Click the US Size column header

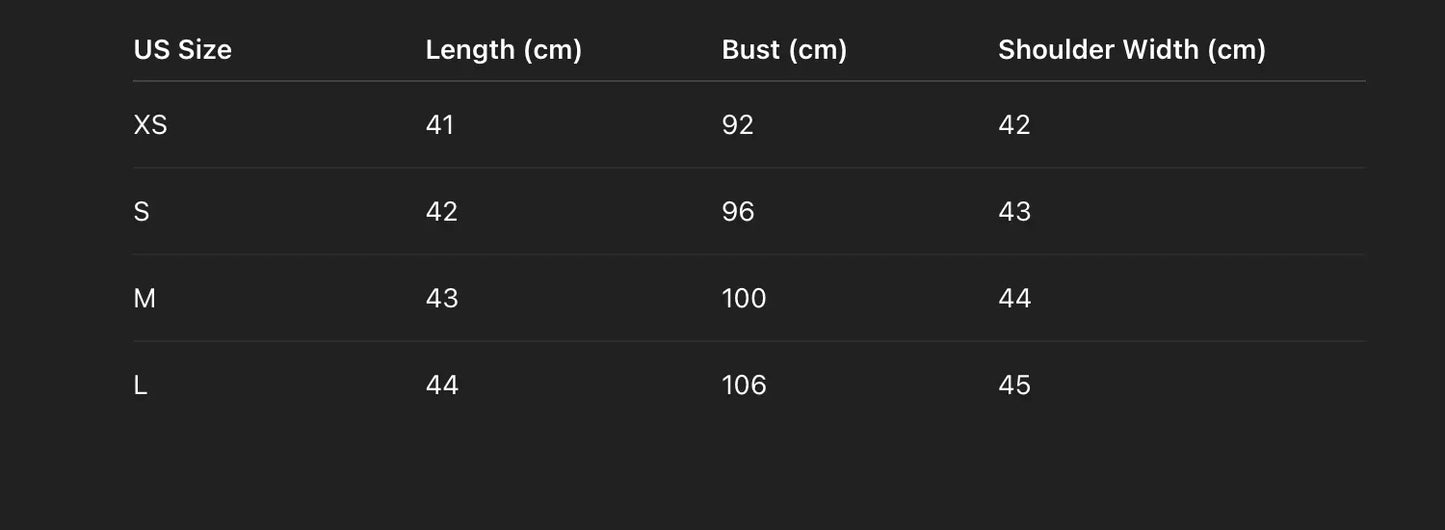pyautogui.click(x=182, y=50)
